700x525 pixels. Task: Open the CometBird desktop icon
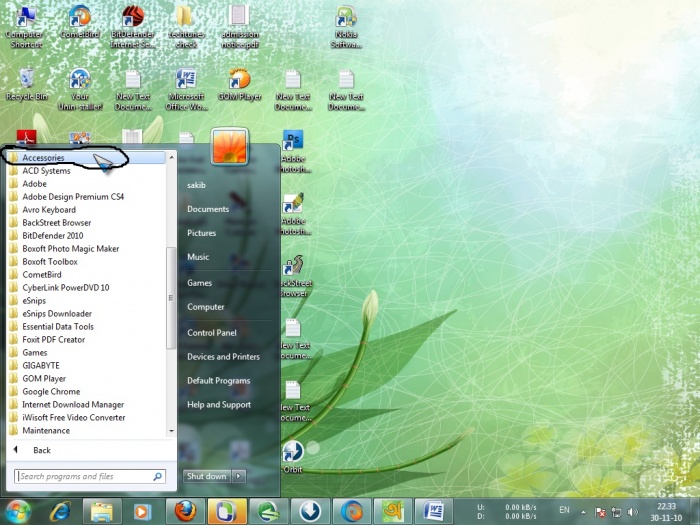click(x=79, y=22)
